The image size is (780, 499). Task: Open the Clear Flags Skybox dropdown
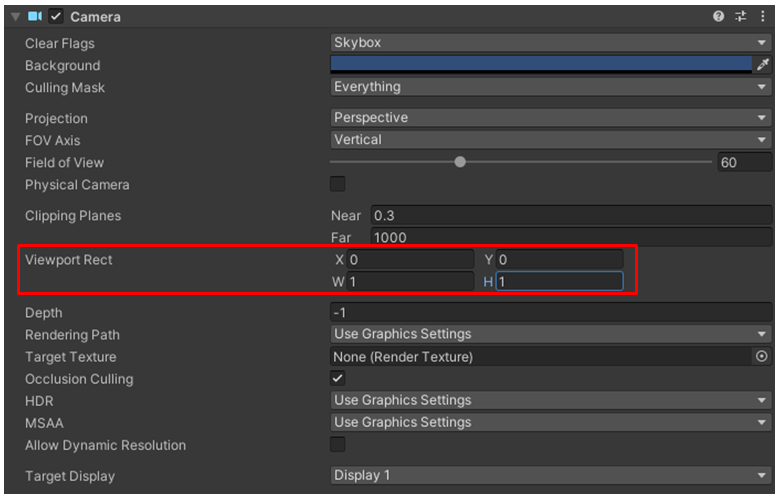click(x=551, y=43)
